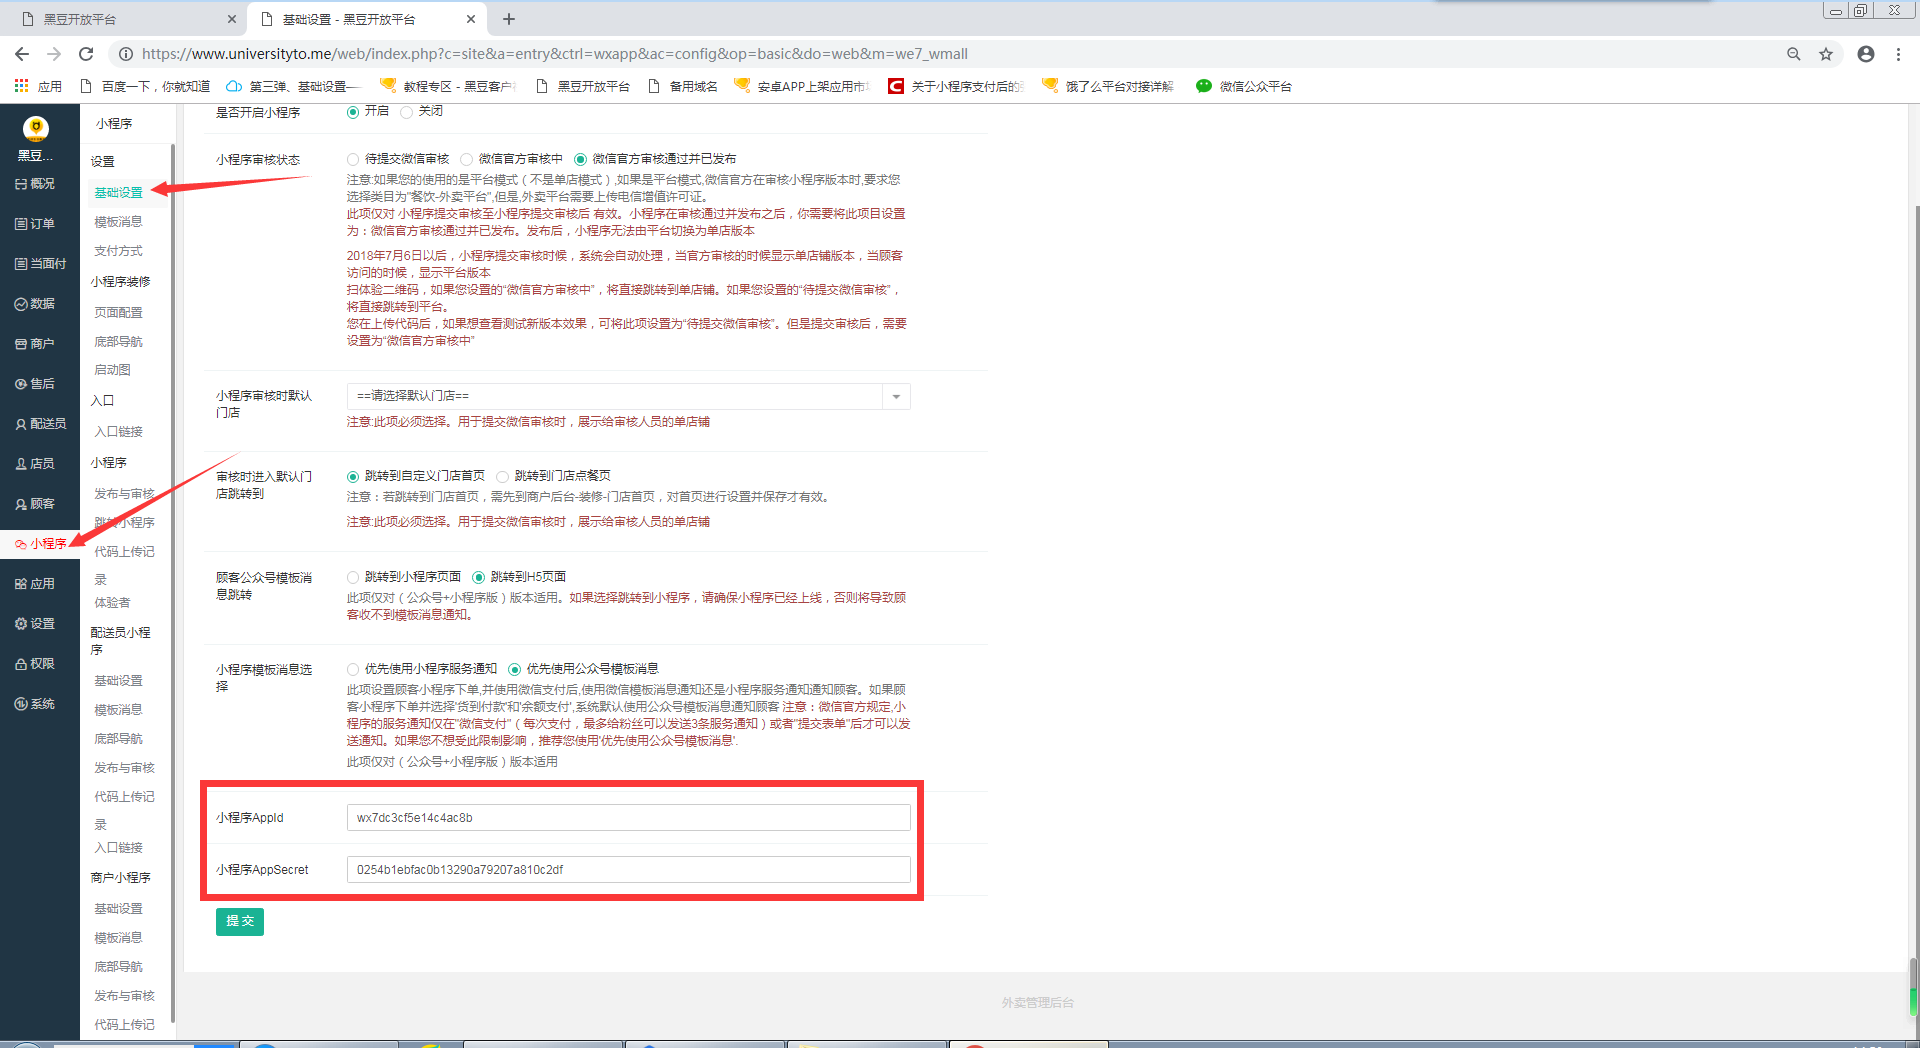The width and height of the screenshot is (1920, 1048).
Task: Click the 黑豆 logo avatar
Action: 36,128
